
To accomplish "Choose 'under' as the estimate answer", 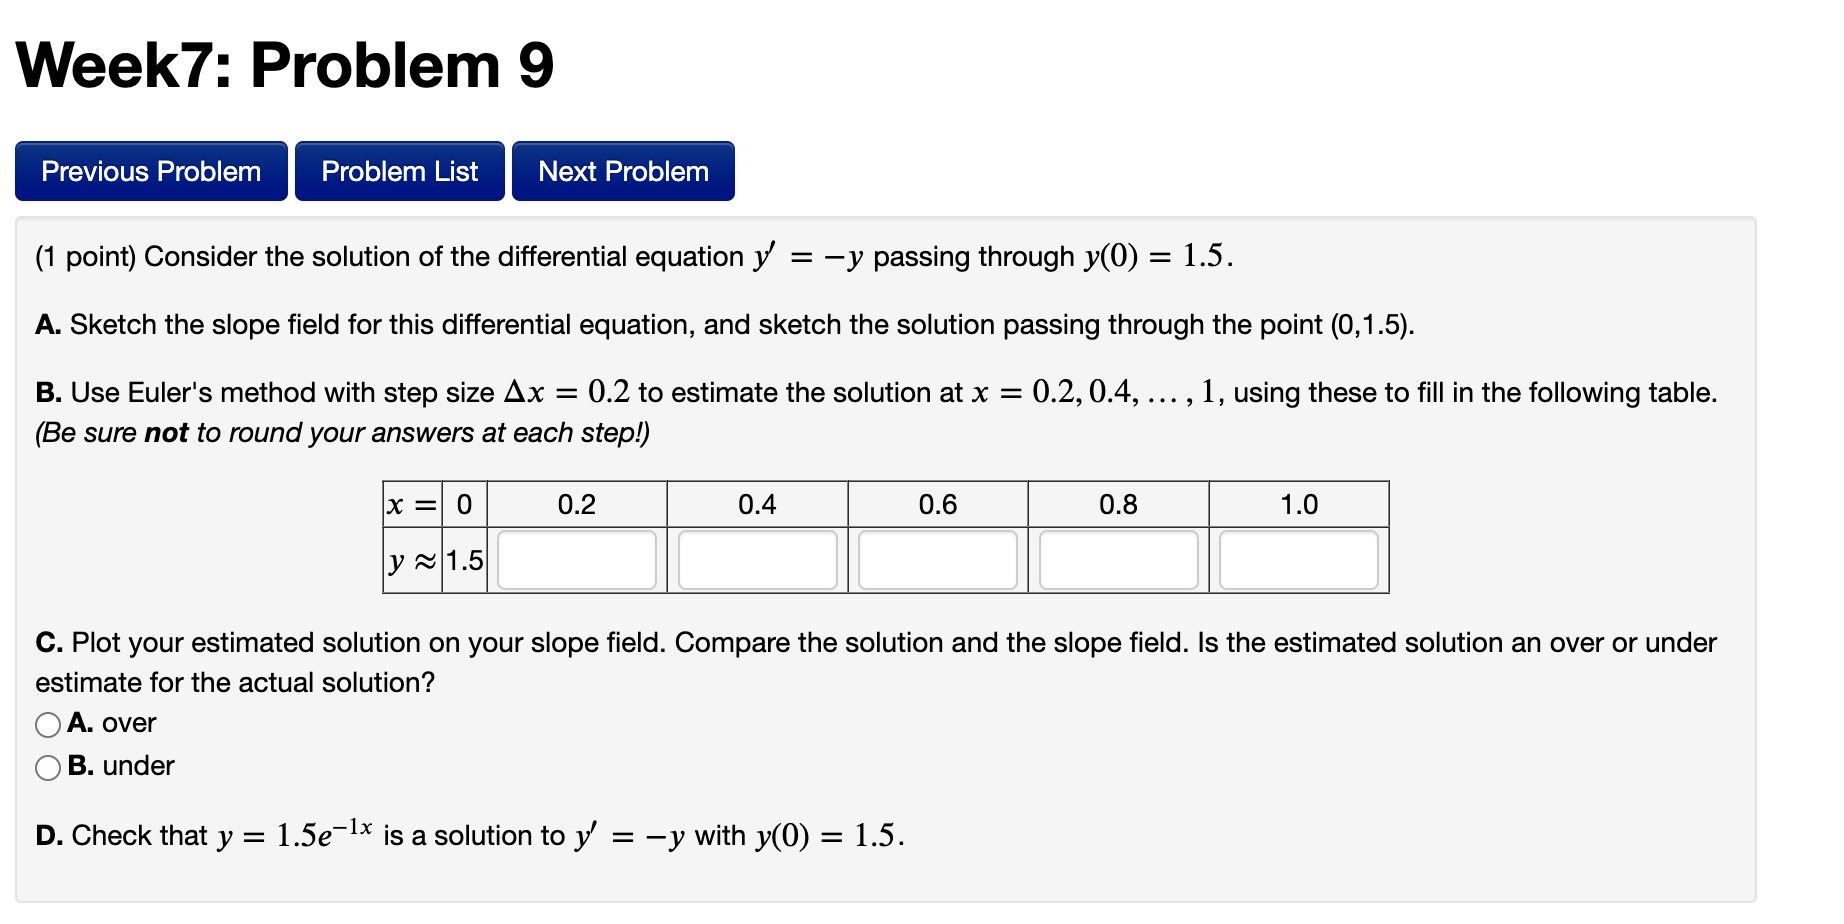I will (x=47, y=766).
